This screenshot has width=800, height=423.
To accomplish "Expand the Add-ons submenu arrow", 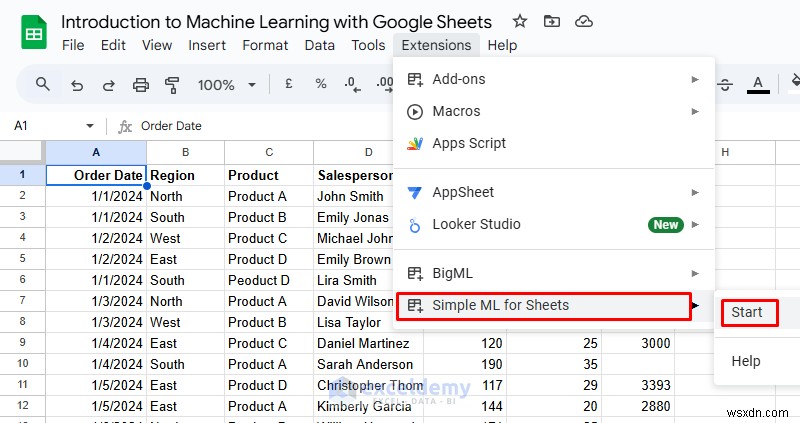I will tap(695, 80).
